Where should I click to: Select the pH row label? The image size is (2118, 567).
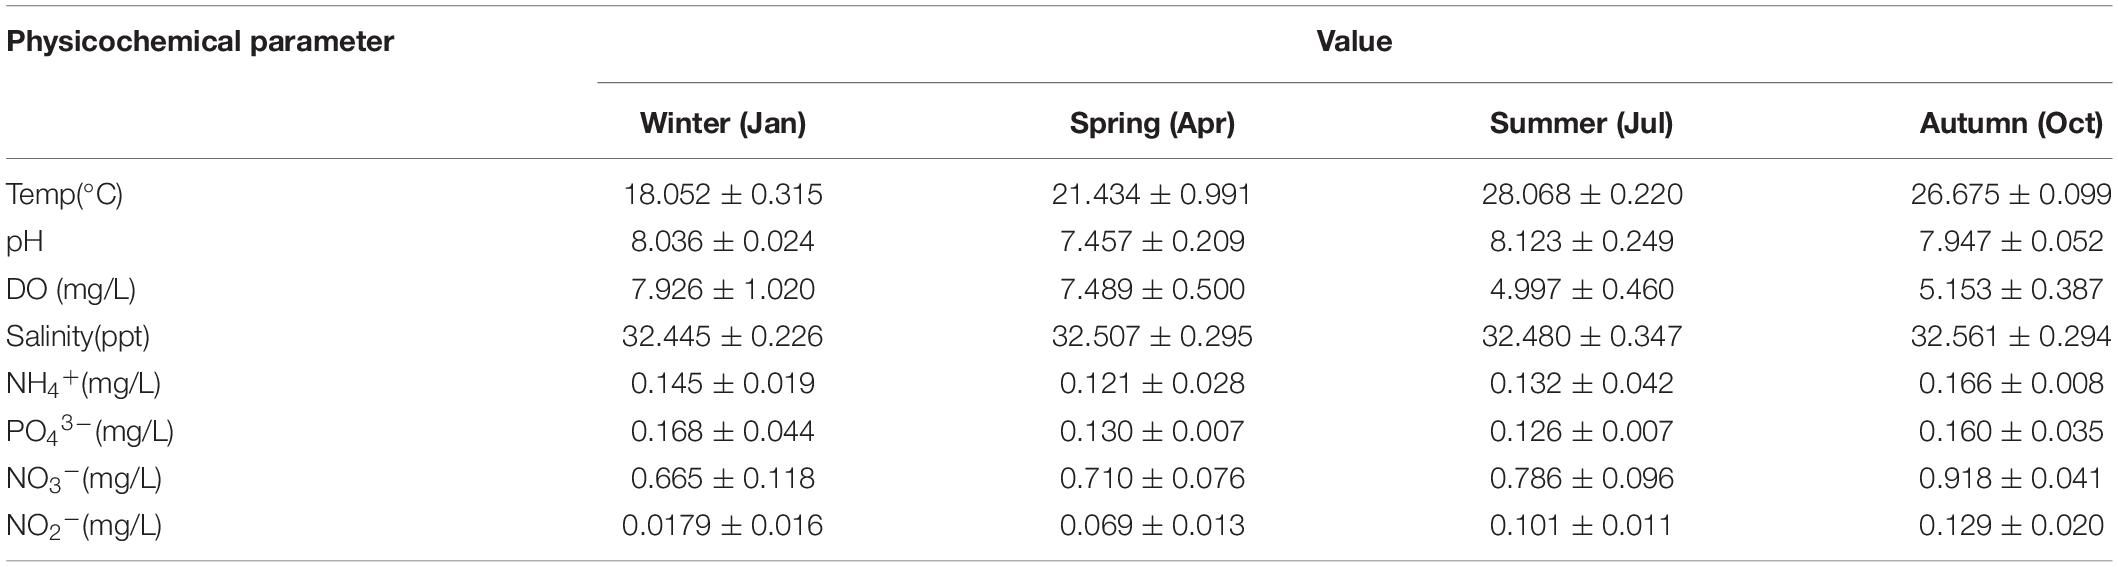click(25, 242)
